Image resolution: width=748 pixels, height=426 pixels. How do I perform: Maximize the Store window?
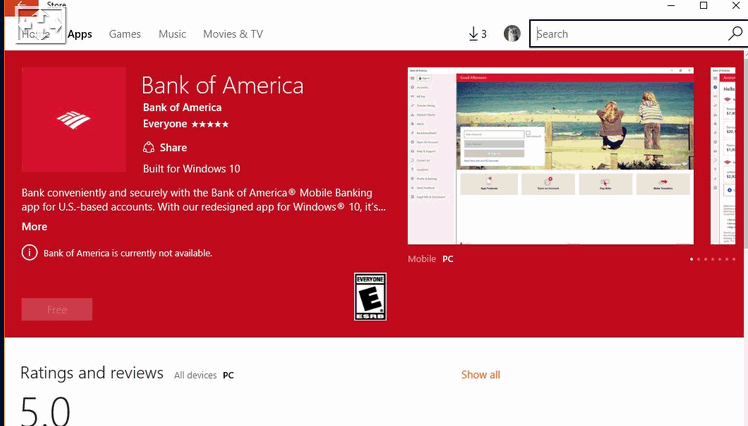pyautogui.click(x=703, y=6)
